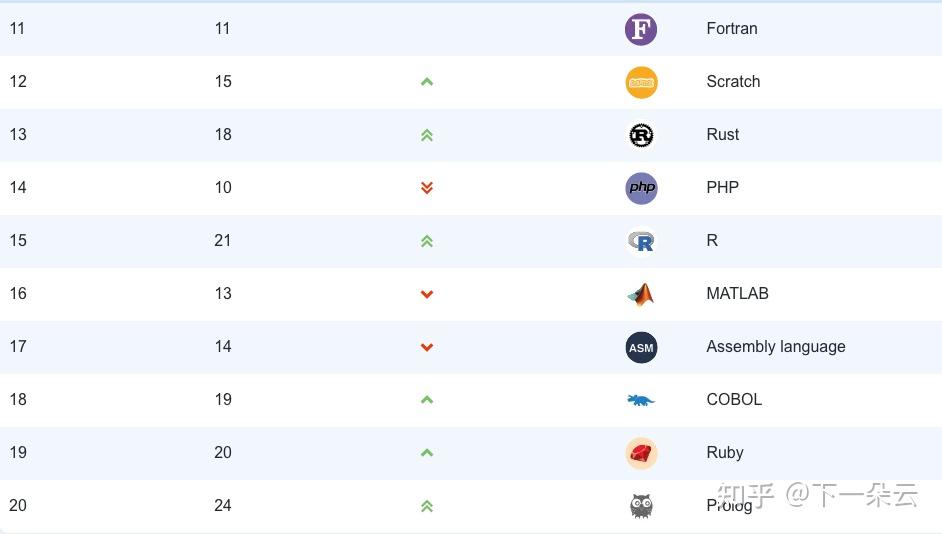
Task: Click the MATLAB logo icon
Action: pyautogui.click(x=641, y=294)
